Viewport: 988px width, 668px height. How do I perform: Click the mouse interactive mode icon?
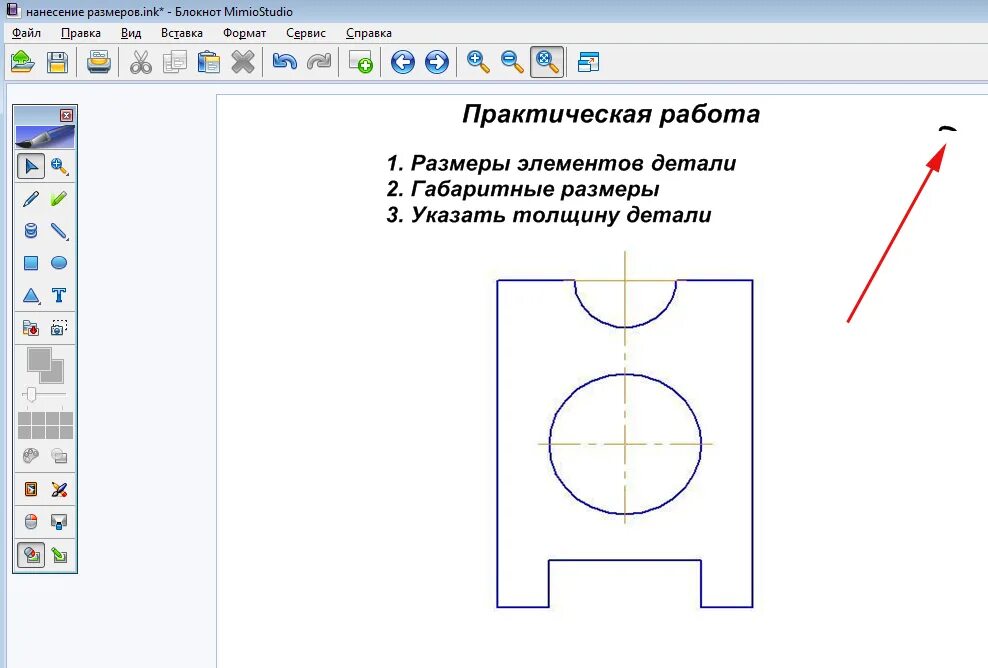[x=30, y=521]
